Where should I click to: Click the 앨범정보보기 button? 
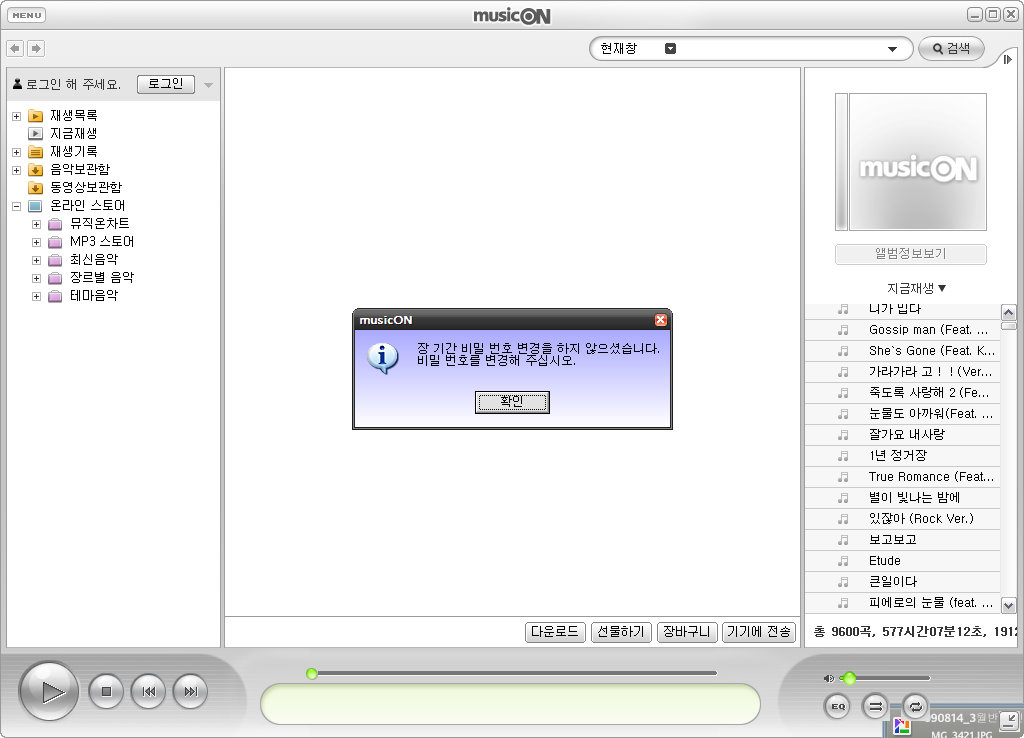910,254
